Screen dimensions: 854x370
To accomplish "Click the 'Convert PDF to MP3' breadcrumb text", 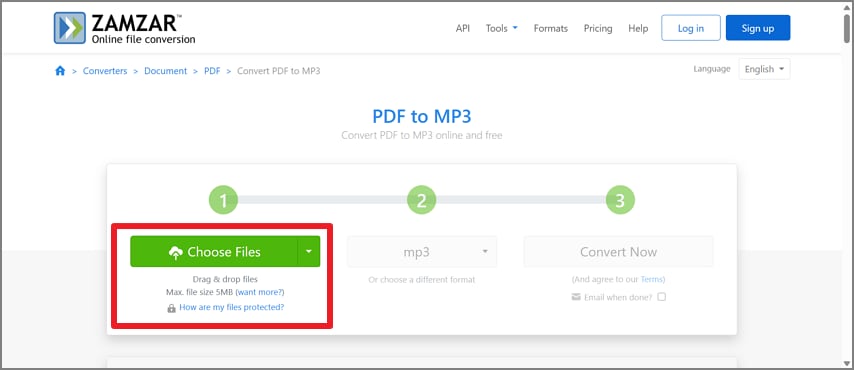I will pos(279,71).
